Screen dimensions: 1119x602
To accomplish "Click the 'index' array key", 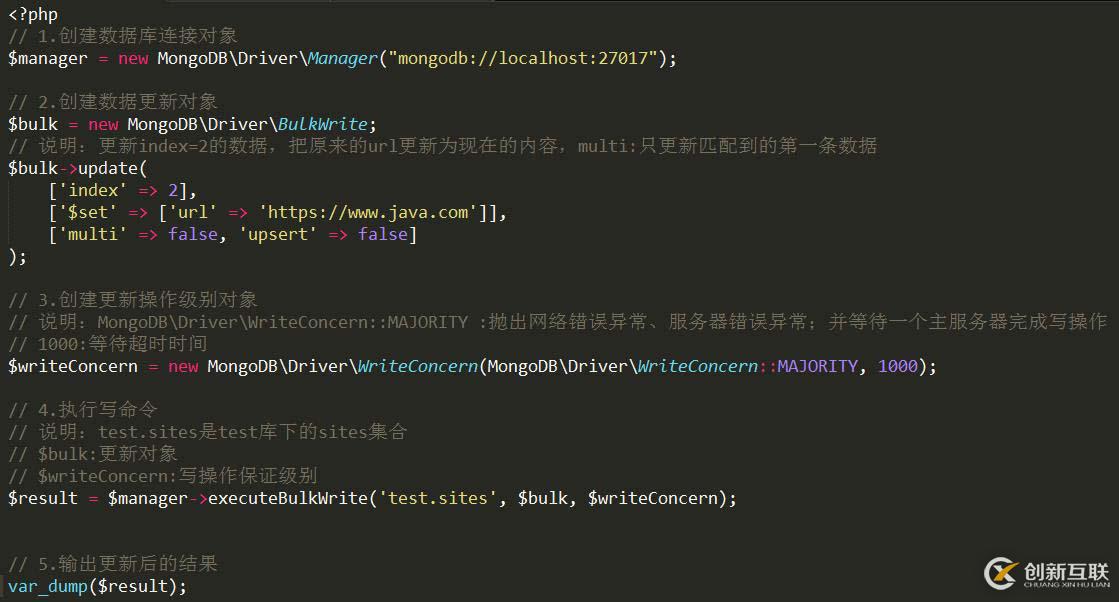I will click(x=93, y=190).
